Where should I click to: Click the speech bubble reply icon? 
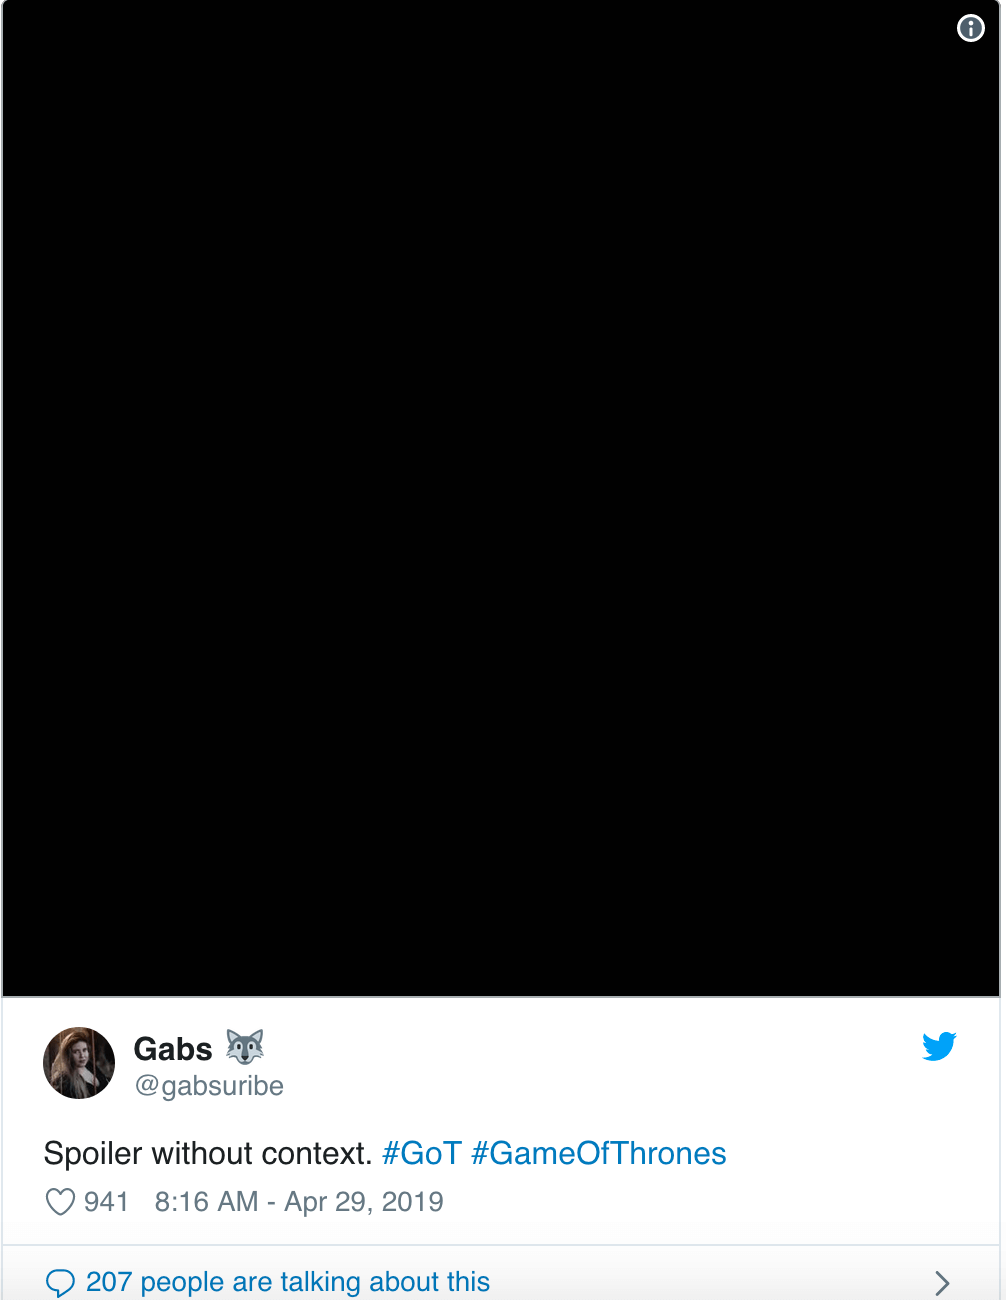click(x=60, y=1282)
